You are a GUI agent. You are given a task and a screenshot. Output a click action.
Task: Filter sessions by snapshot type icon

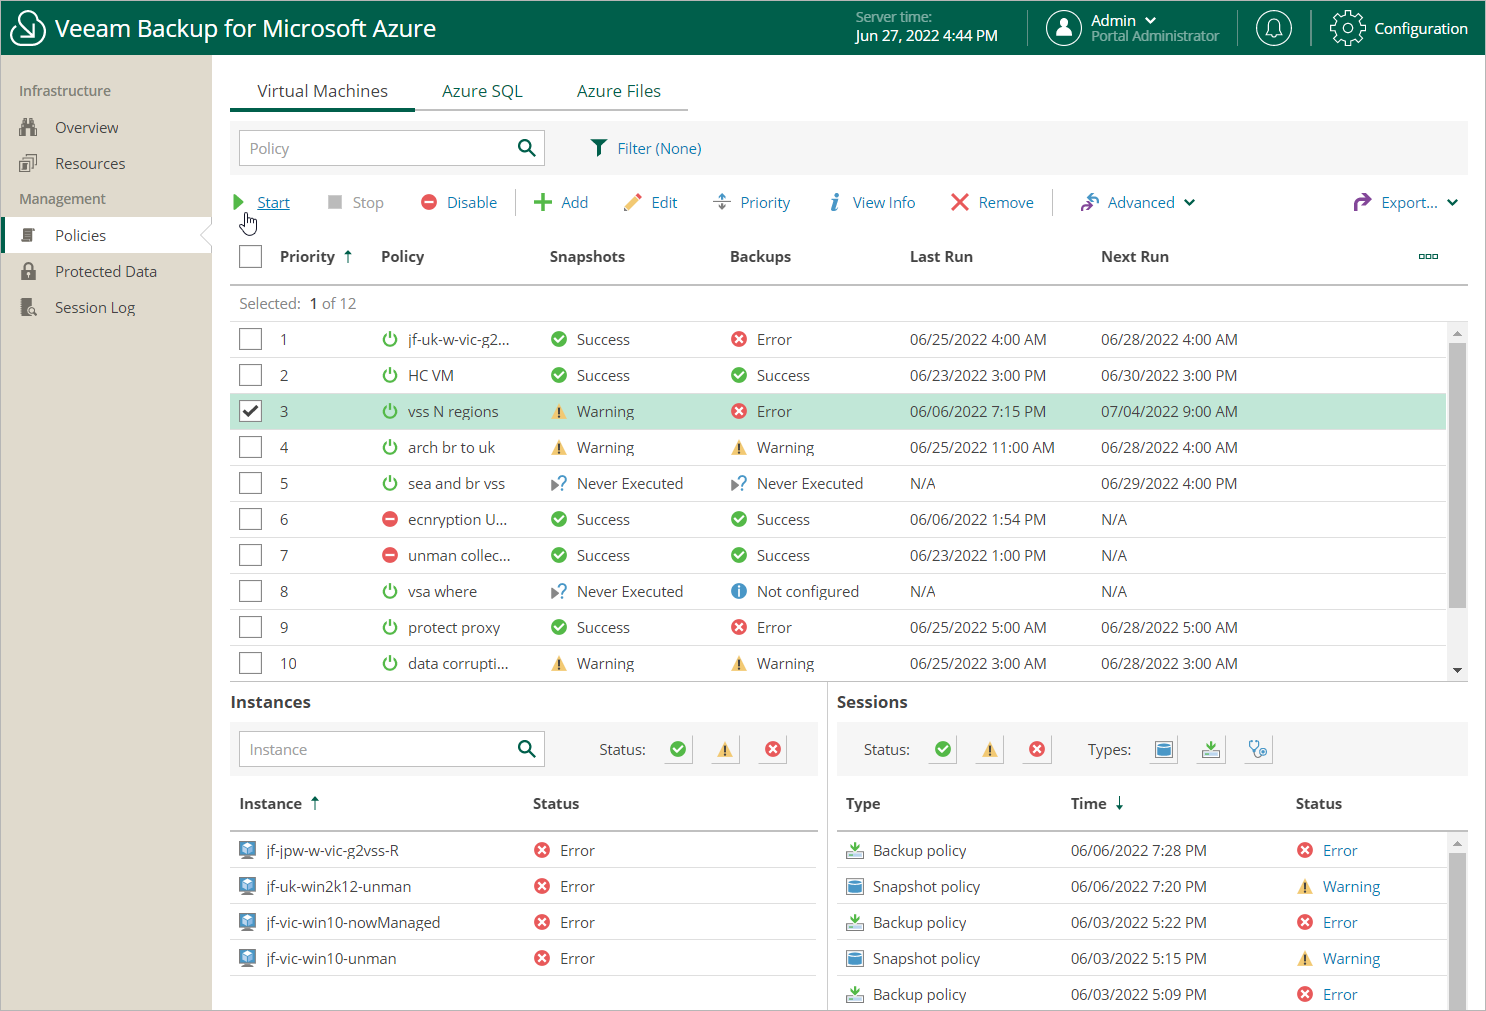click(x=1163, y=749)
